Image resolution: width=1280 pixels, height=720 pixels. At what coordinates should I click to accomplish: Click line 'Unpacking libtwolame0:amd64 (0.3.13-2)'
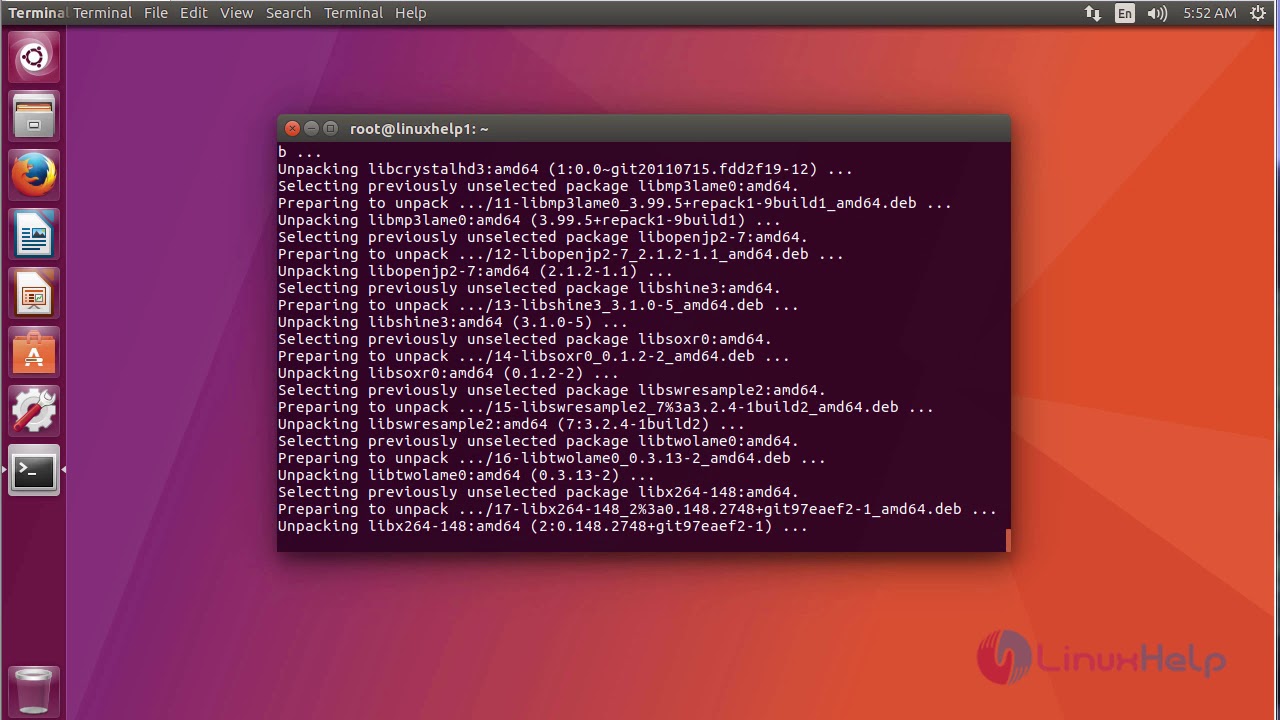coord(466,475)
